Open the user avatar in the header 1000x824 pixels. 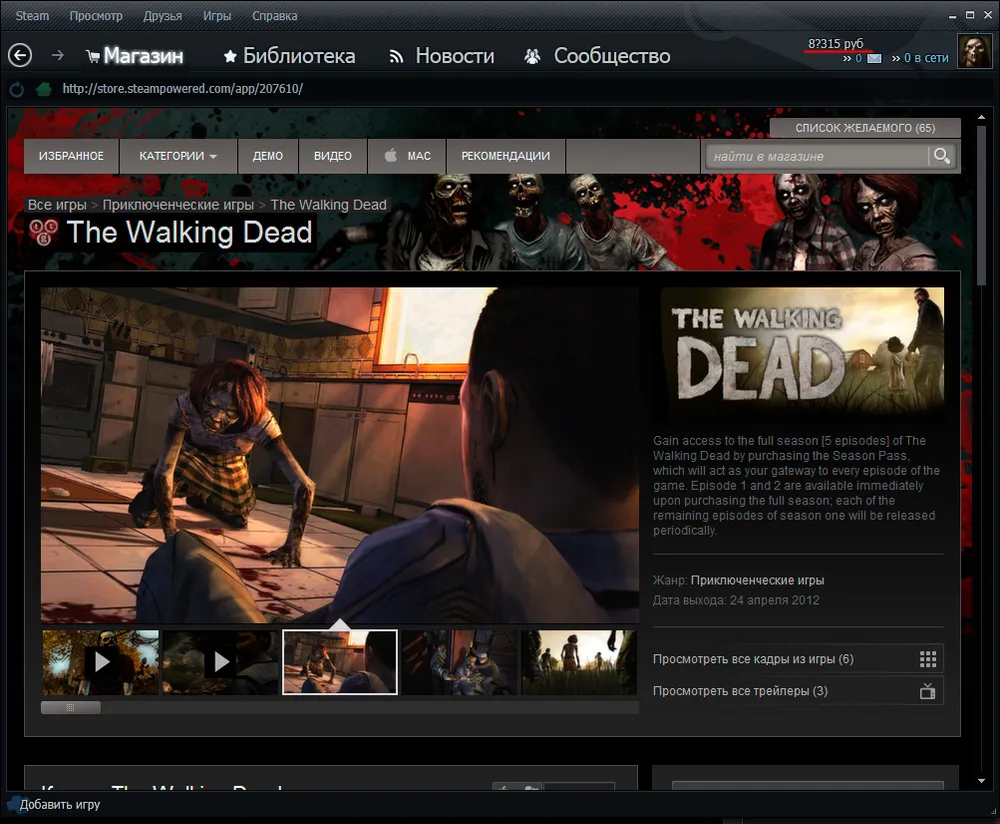click(x=974, y=52)
